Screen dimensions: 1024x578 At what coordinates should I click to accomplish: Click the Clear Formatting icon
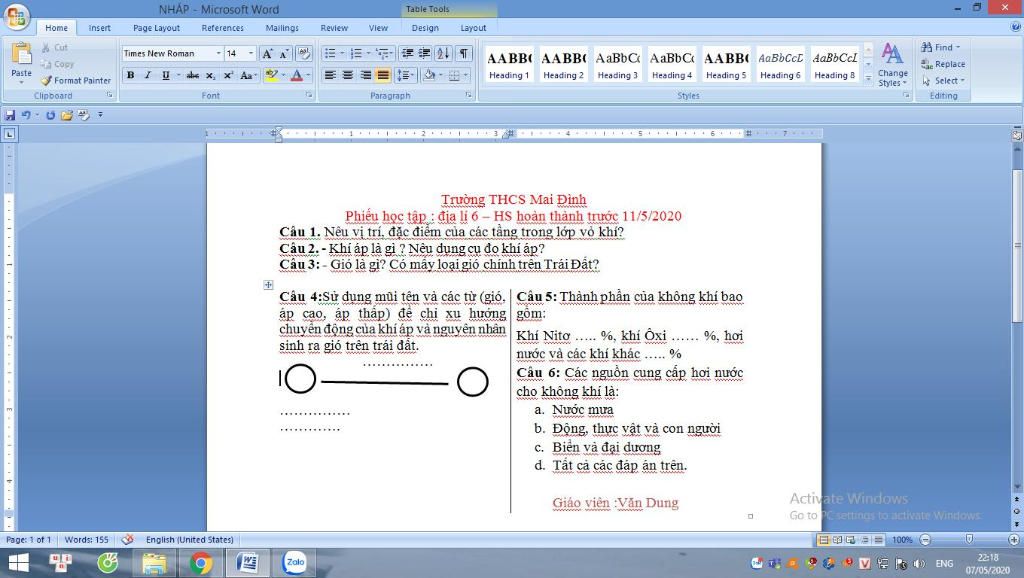click(x=303, y=54)
